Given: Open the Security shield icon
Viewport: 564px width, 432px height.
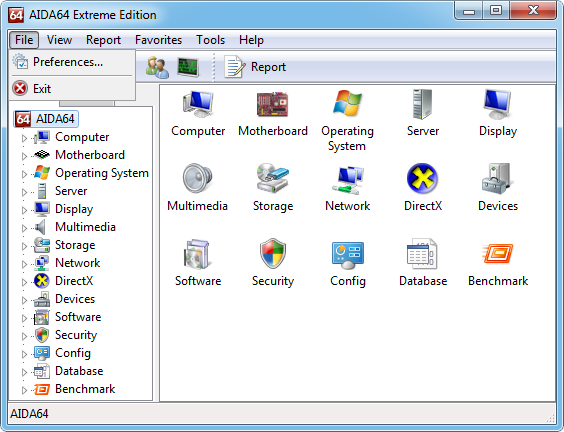Looking at the screenshot, I should coord(273,253).
